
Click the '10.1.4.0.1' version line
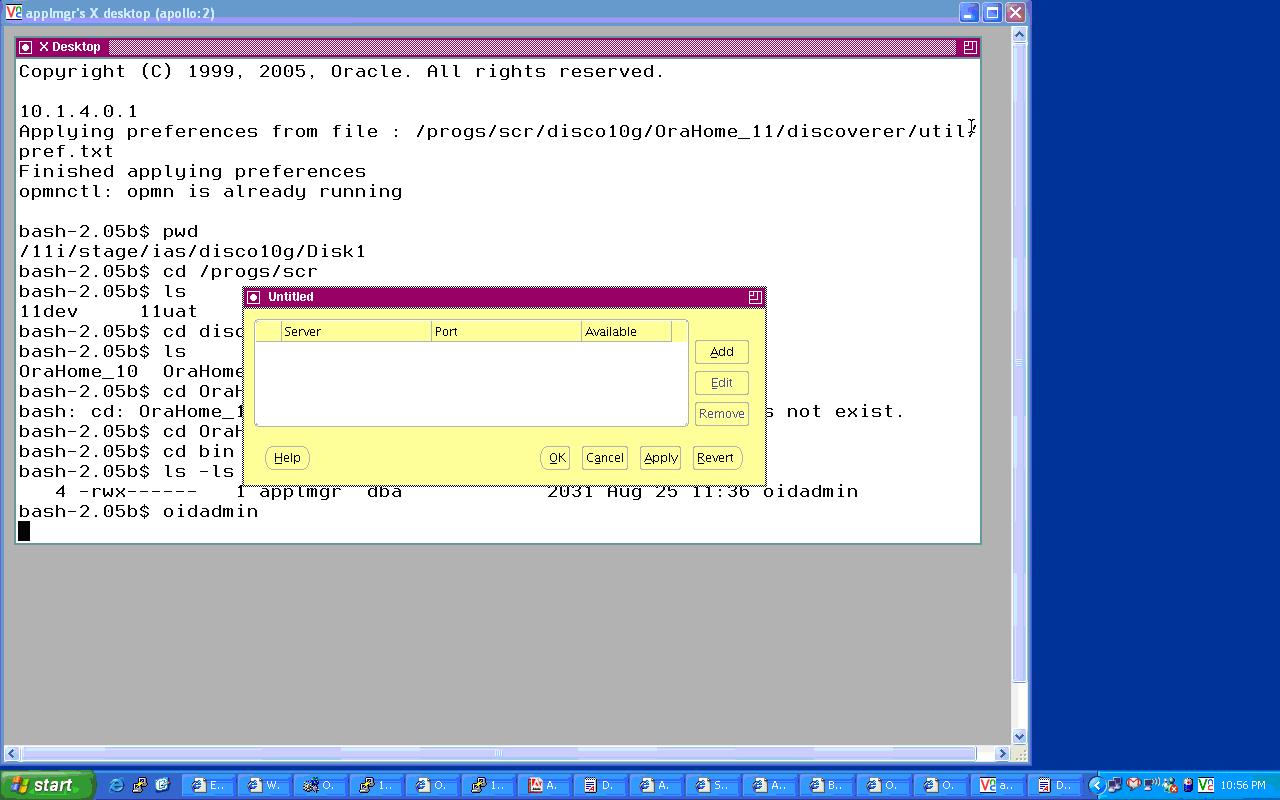78,111
